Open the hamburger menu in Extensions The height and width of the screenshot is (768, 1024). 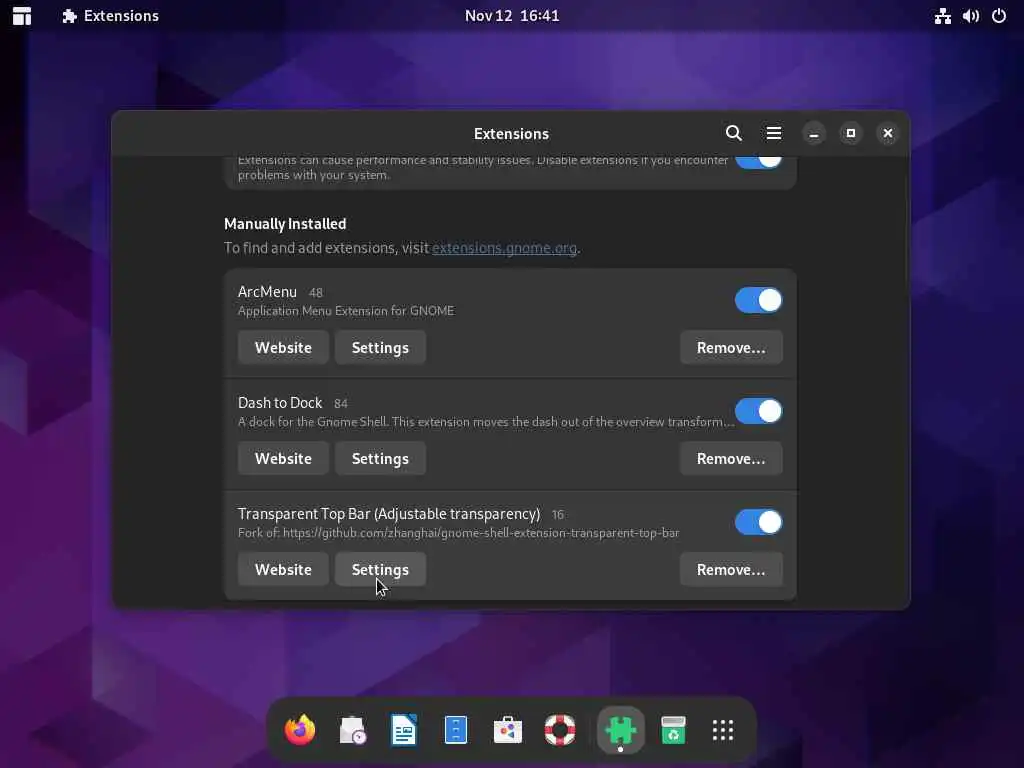[x=774, y=133]
